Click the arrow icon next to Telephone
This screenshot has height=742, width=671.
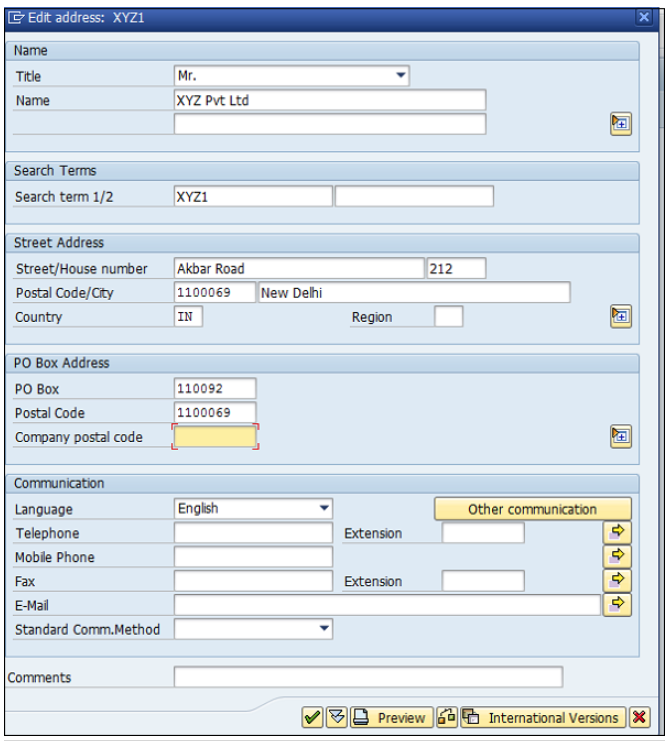[x=618, y=532]
